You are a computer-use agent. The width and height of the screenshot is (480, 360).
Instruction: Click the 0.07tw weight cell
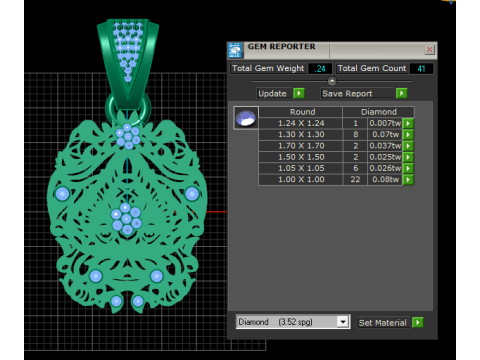pyautogui.click(x=385, y=135)
